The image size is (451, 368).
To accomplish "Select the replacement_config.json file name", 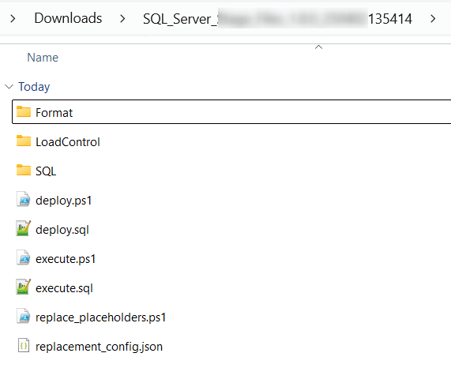I will [x=99, y=346].
